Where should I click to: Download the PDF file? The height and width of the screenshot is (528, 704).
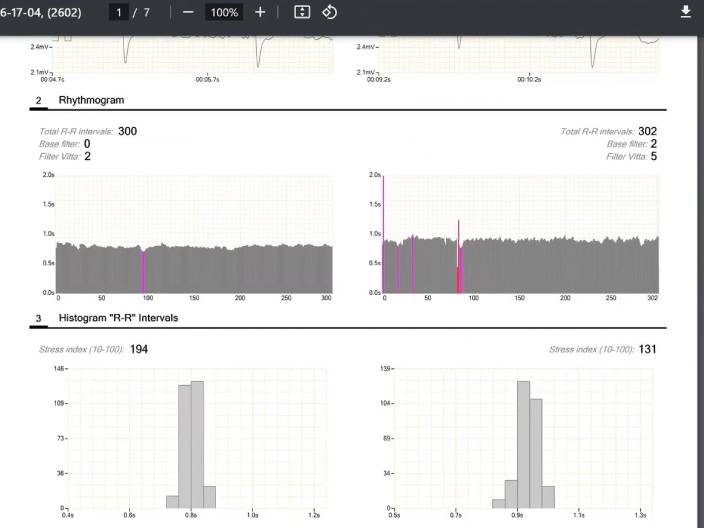point(686,12)
